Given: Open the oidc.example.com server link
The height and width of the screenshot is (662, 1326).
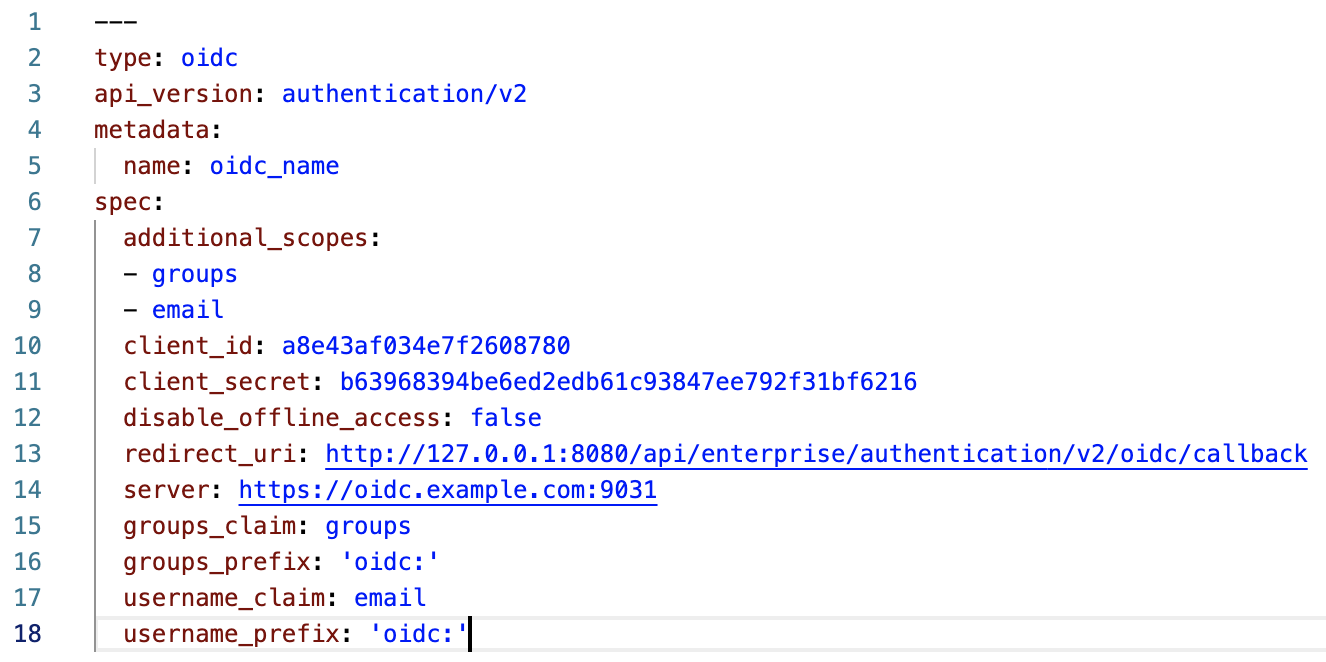Looking at the screenshot, I should [x=447, y=490].
